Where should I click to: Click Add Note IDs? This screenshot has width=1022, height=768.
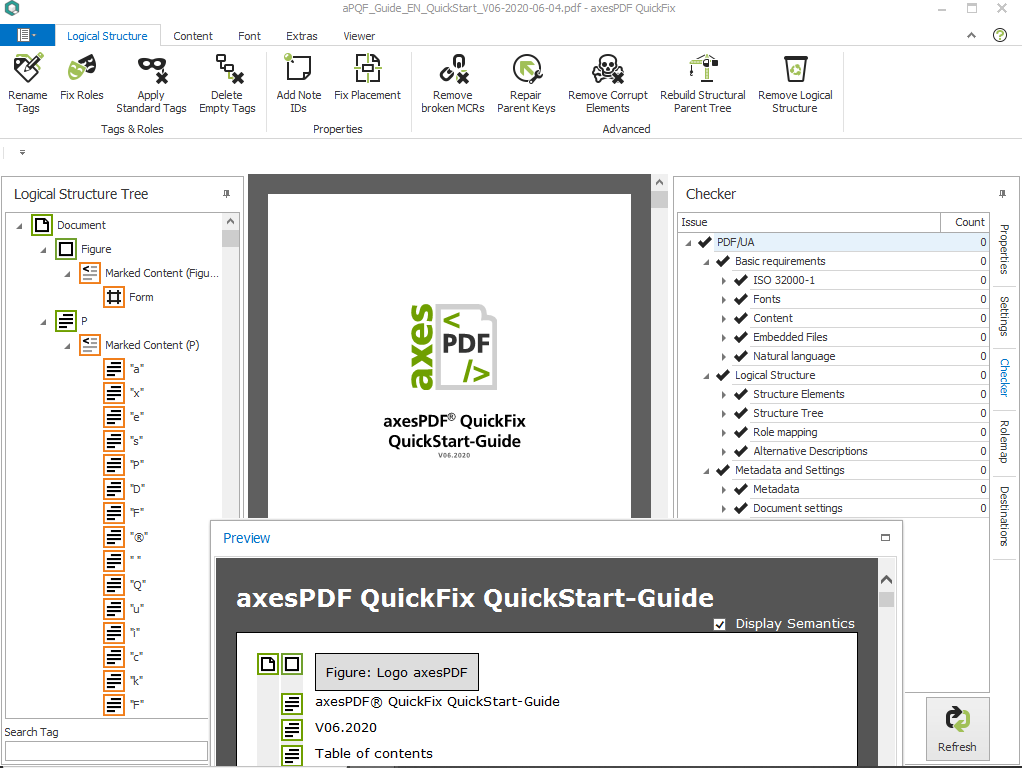pyautogui.click(x=299, y=83)
